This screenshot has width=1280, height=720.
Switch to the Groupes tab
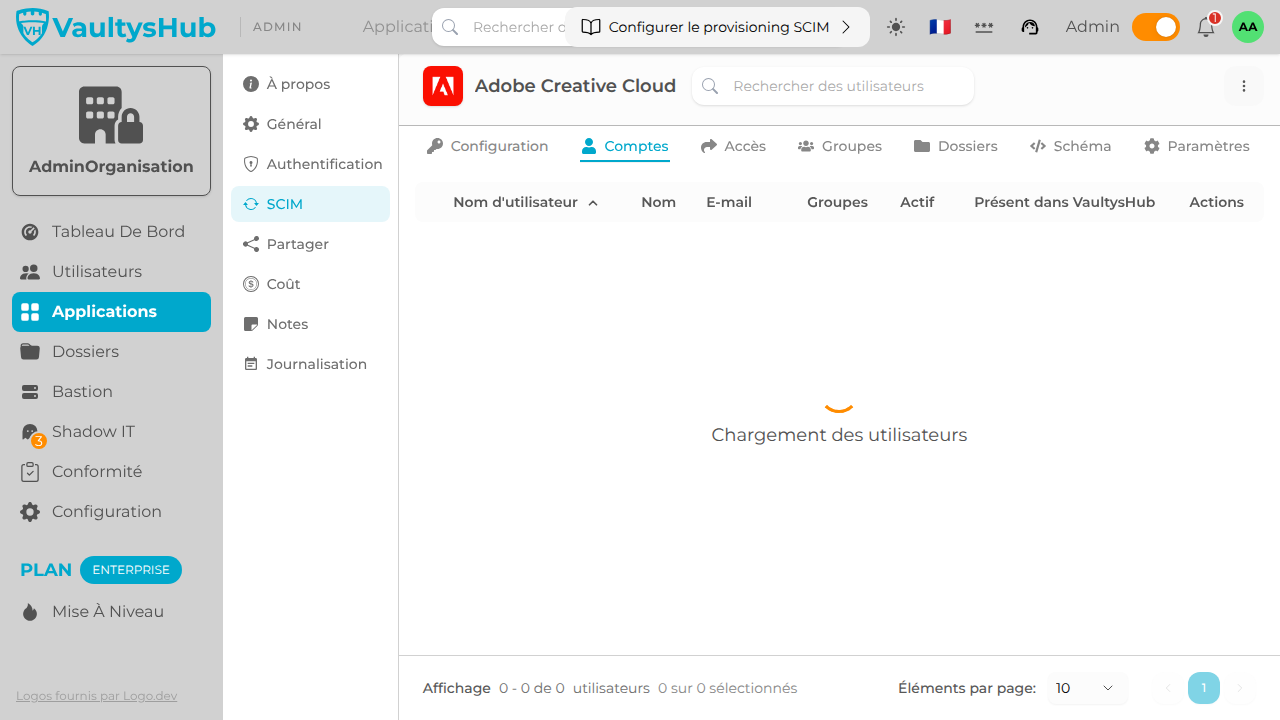point(840,146)
